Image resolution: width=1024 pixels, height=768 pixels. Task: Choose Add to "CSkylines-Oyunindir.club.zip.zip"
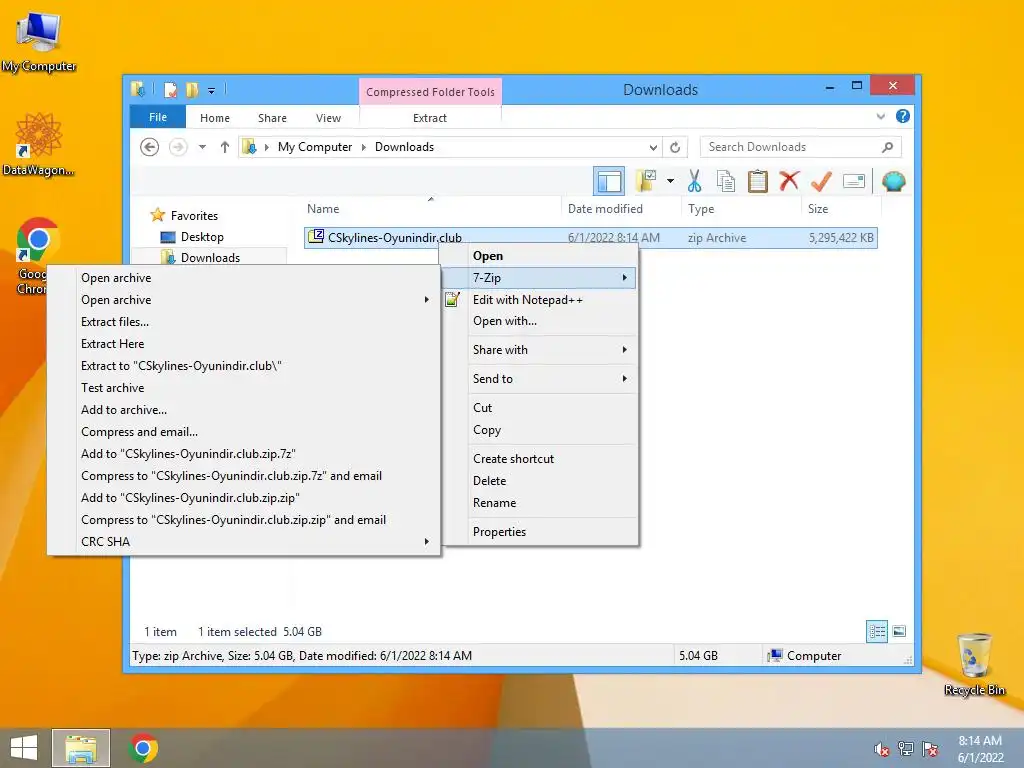(x=244, y=498)
